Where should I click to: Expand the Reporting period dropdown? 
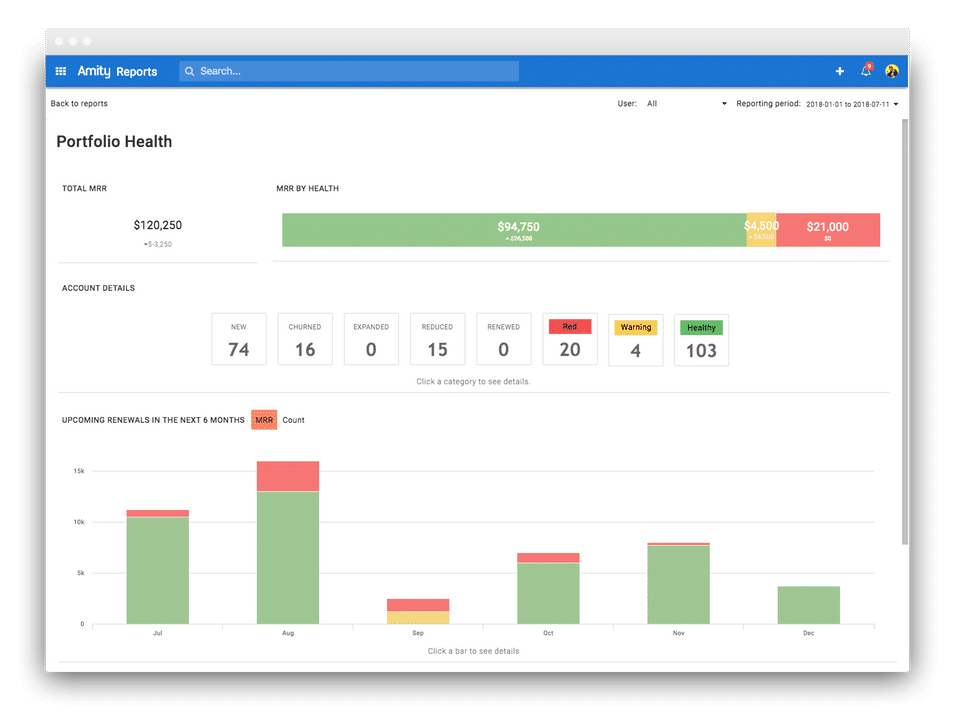(852, 104)
